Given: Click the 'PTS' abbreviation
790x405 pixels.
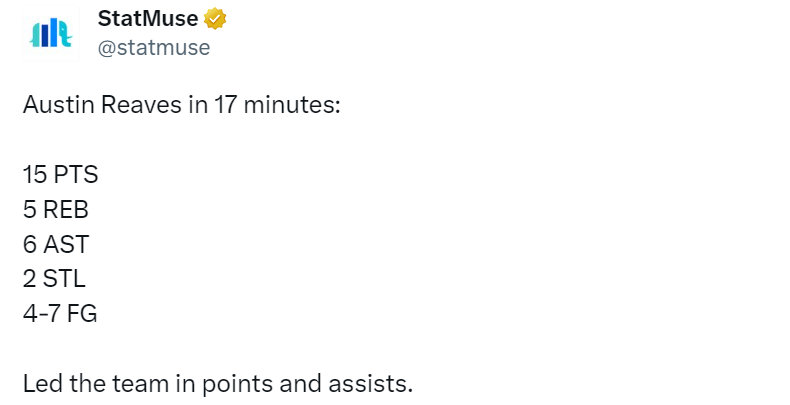Looking at the screenshot, I should [x=75, y=174].
